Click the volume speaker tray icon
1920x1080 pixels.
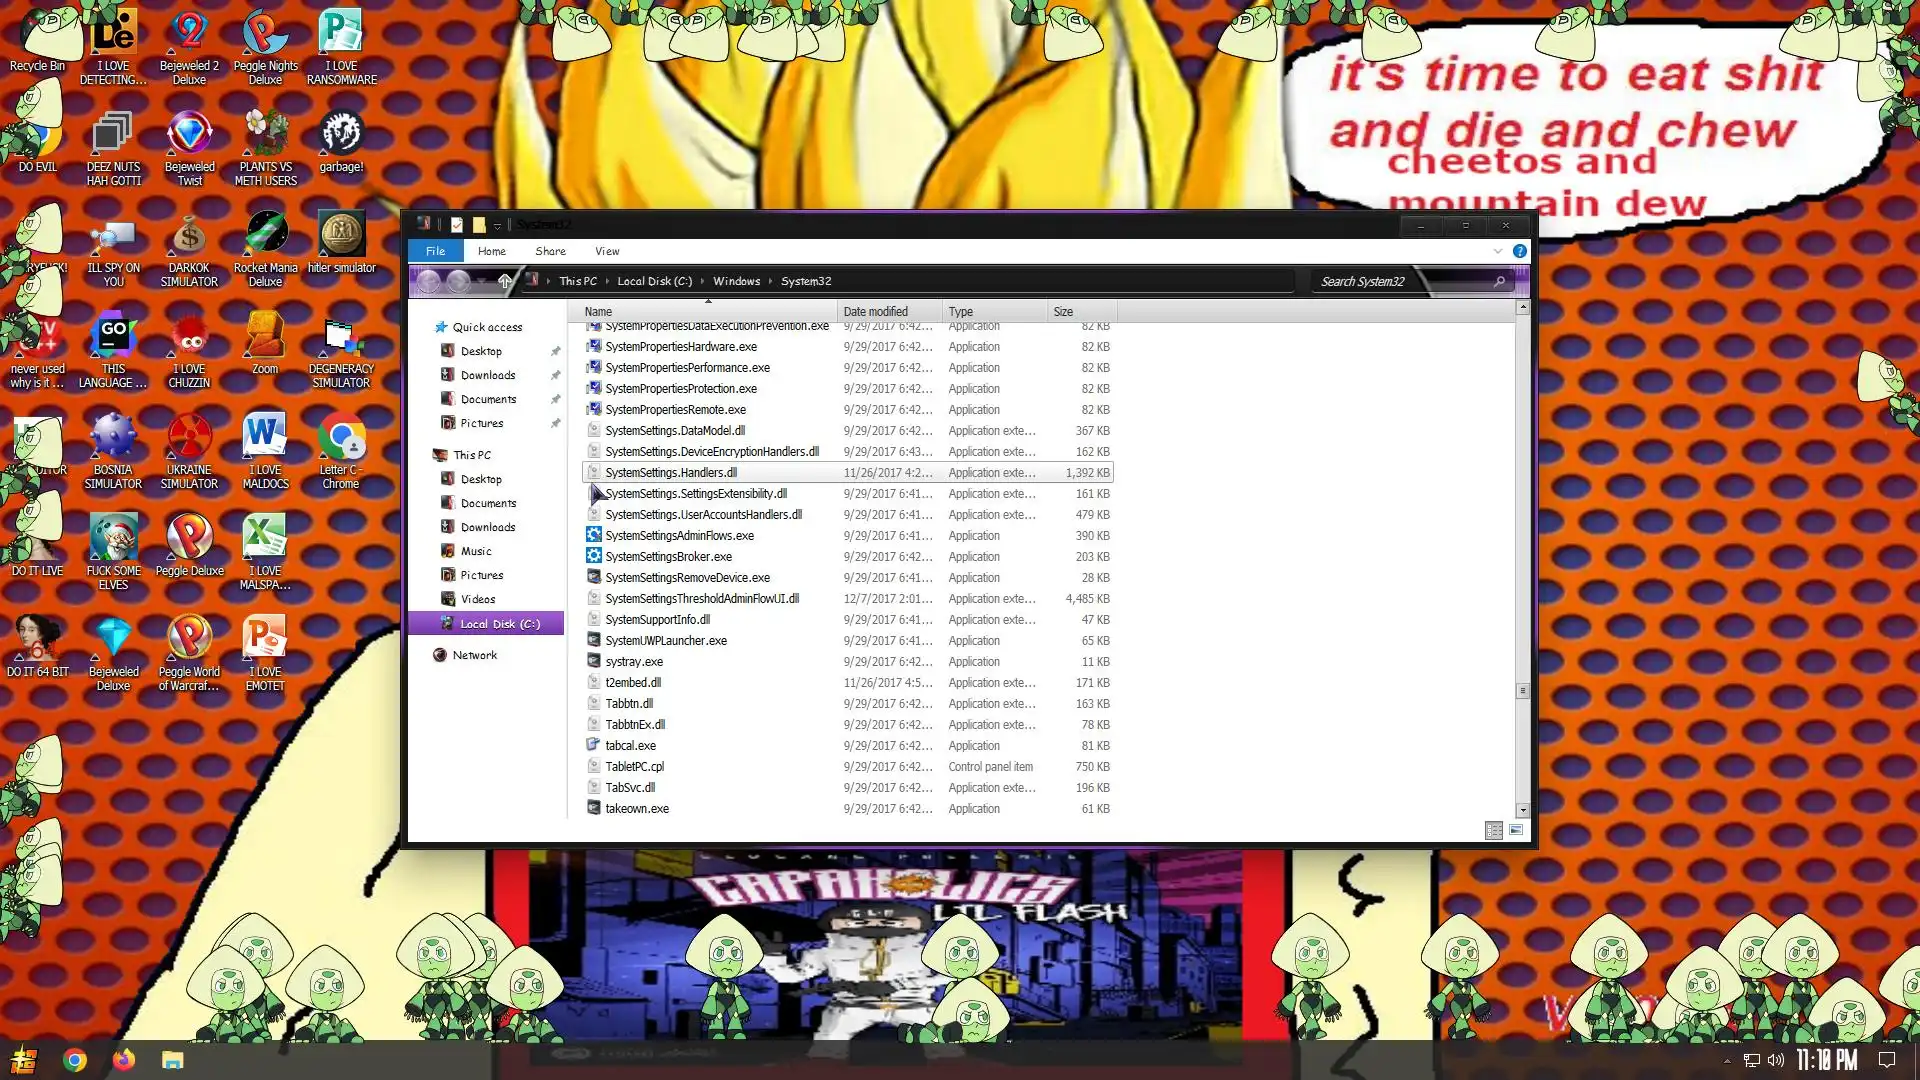(x=1775, y=1060)
